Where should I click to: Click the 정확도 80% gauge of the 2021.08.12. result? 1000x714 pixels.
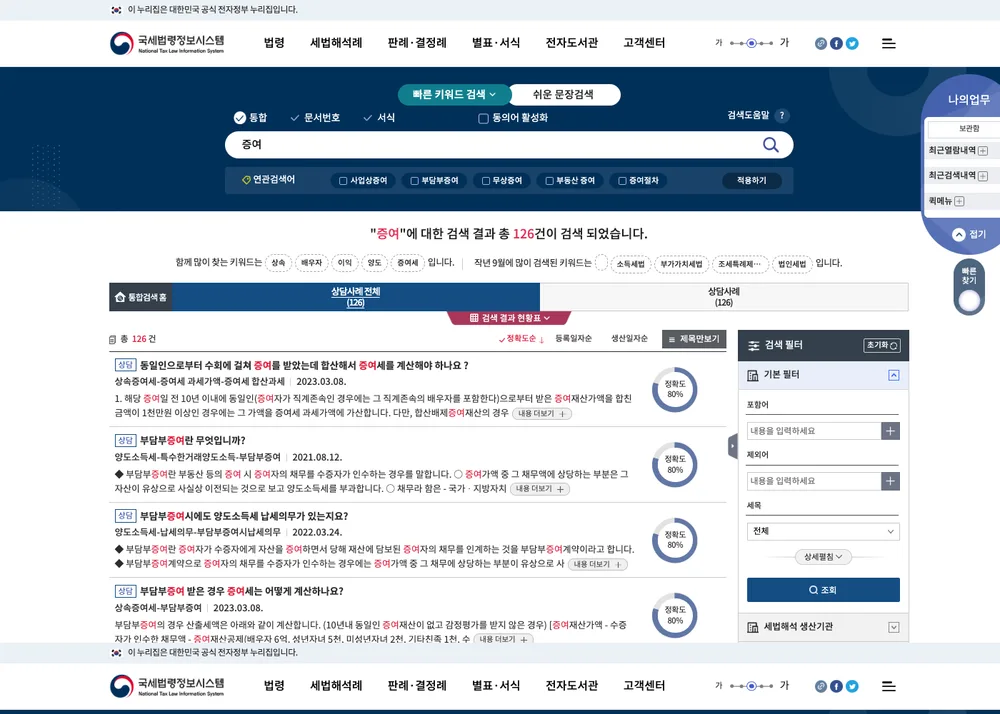[x=675, y=465]
